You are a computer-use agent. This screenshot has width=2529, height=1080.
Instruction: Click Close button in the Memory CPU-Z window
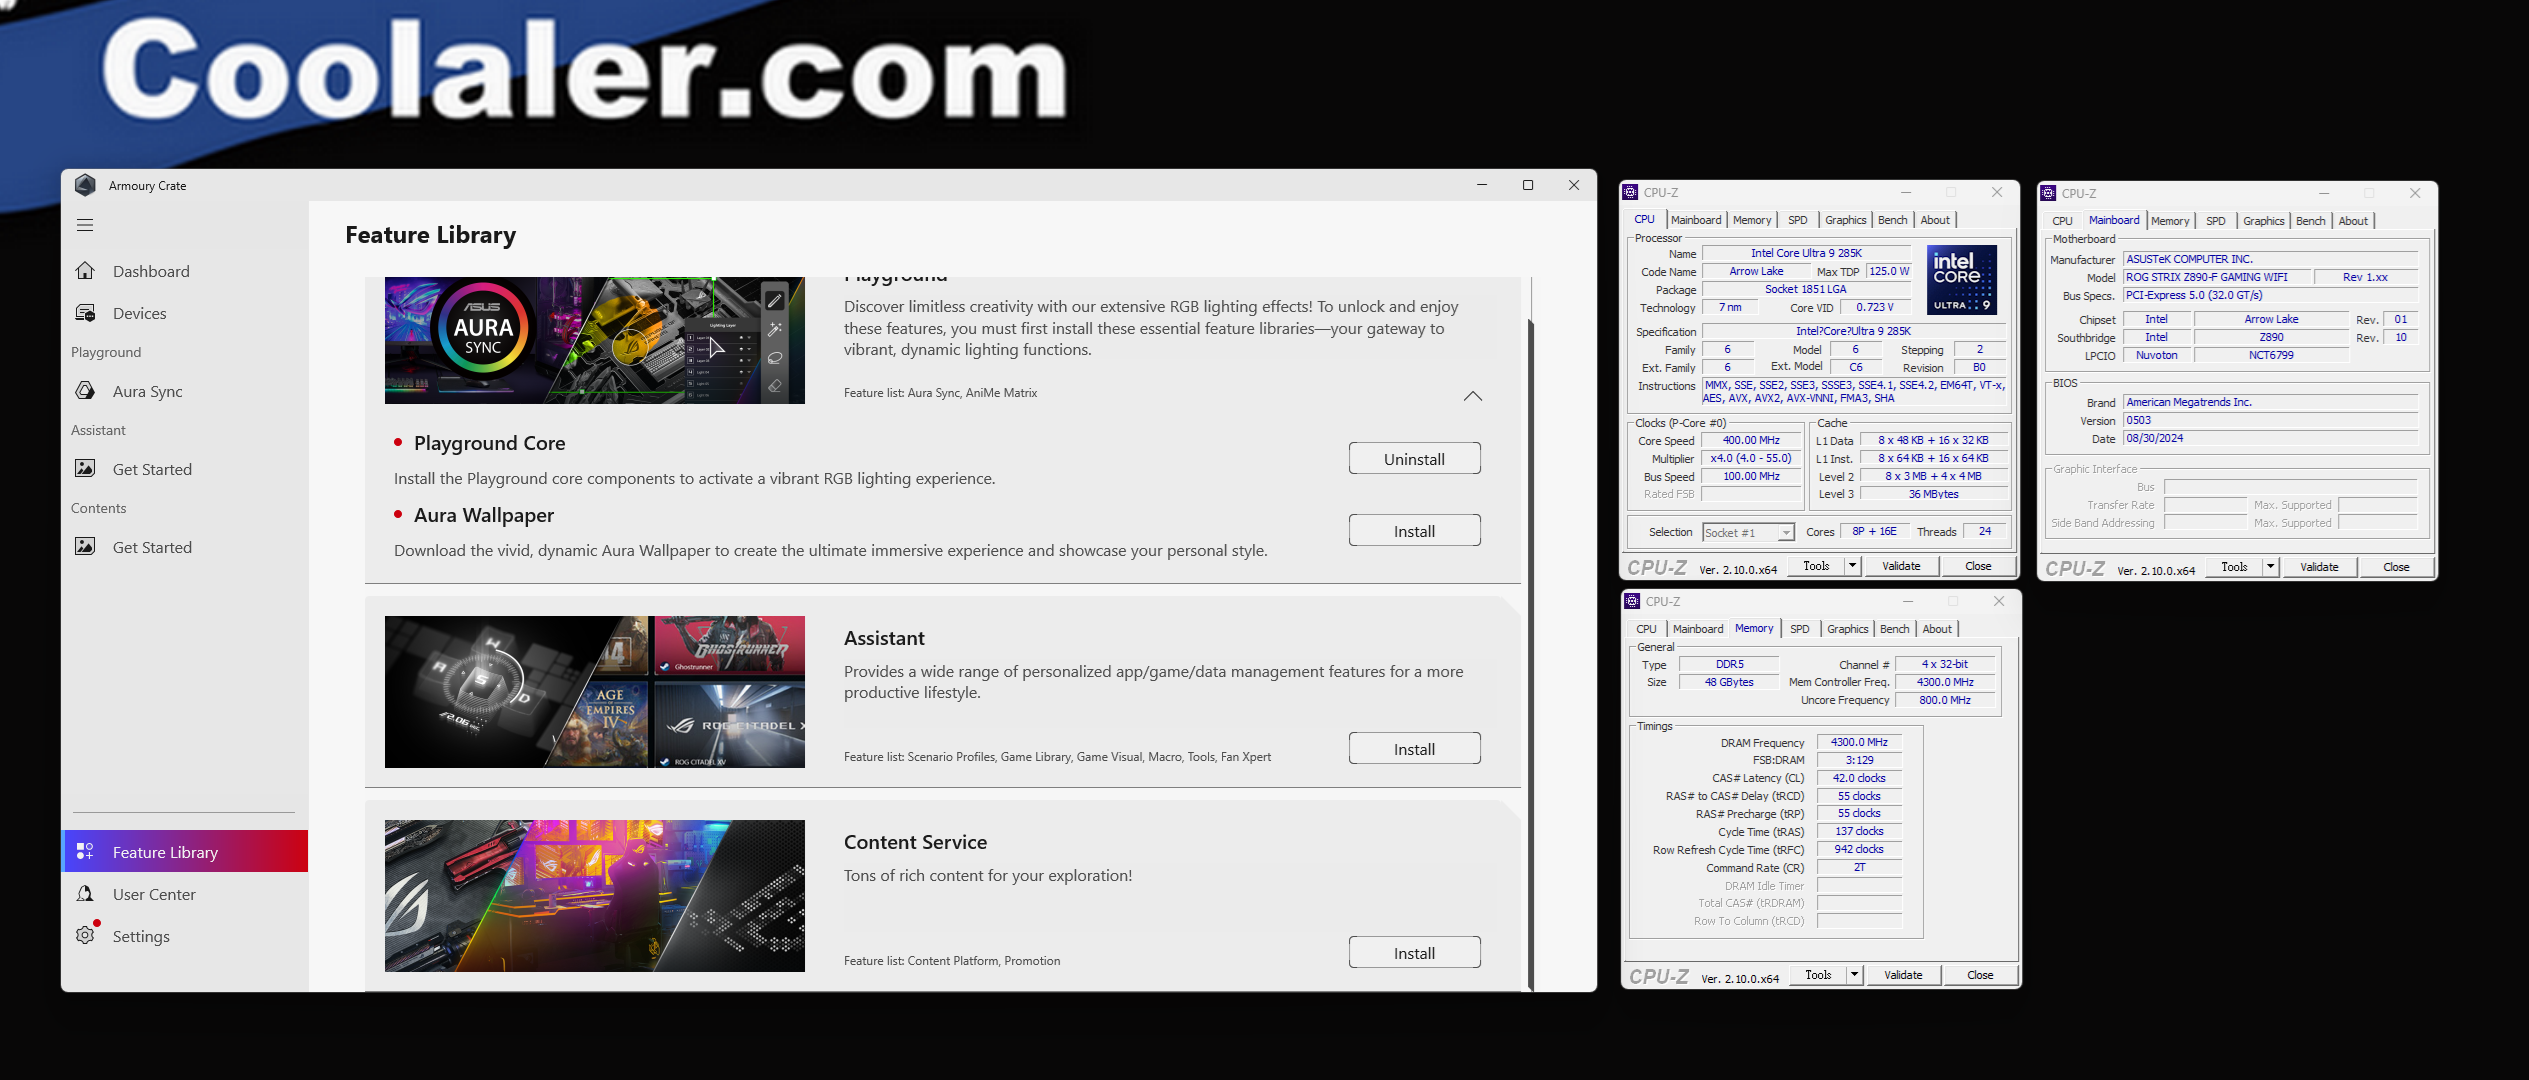coord(1980,975)
